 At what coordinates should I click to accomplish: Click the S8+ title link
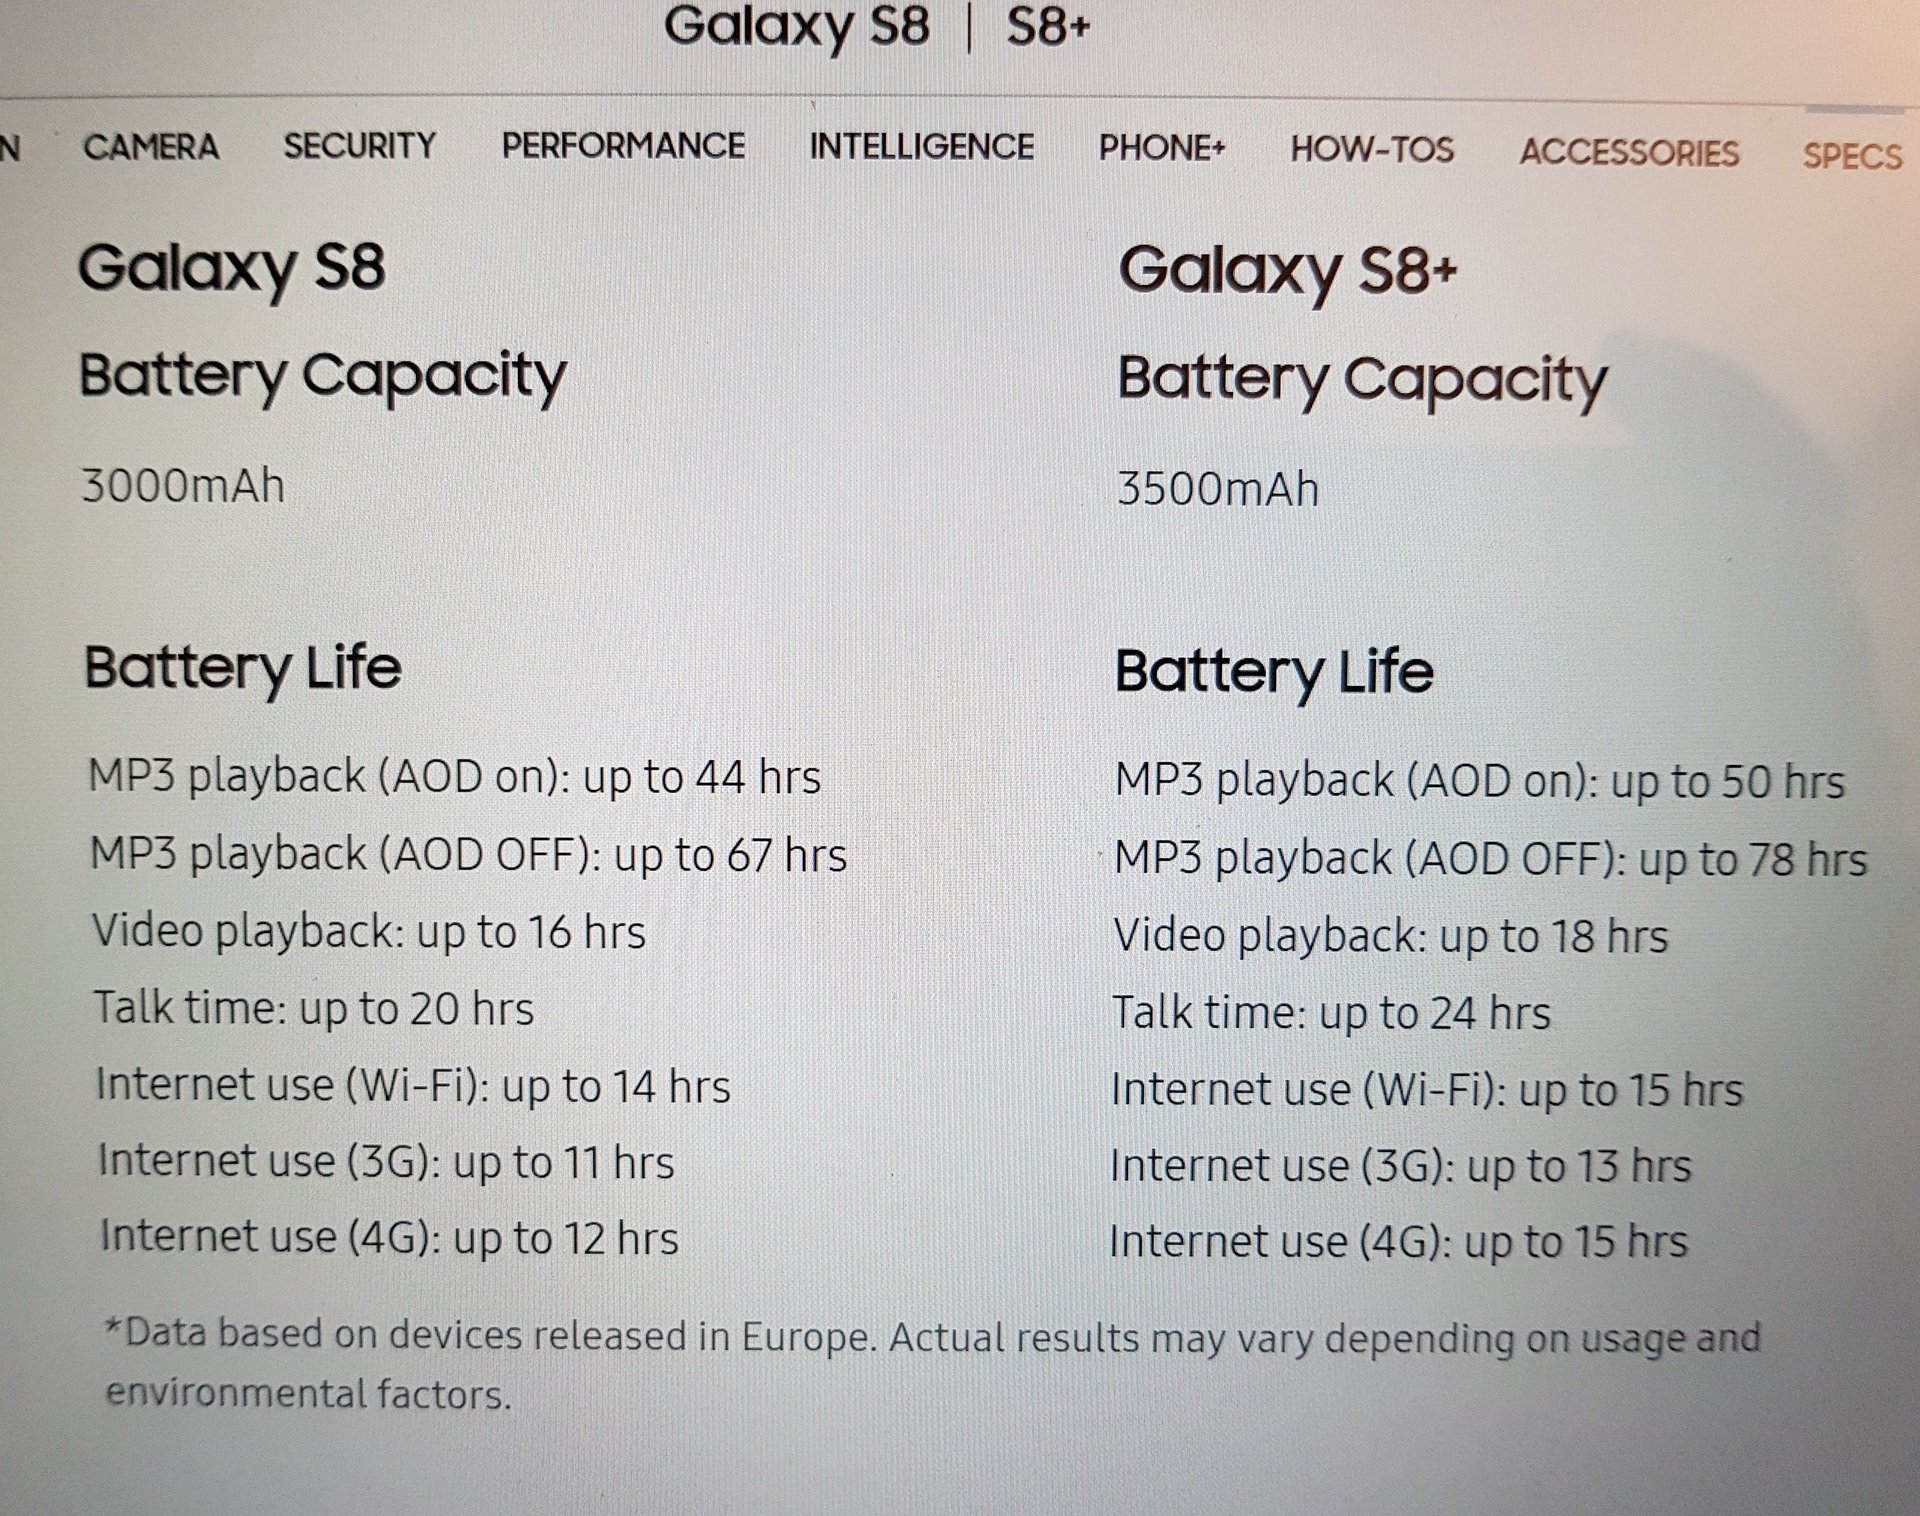click(x=1048, y=27)
